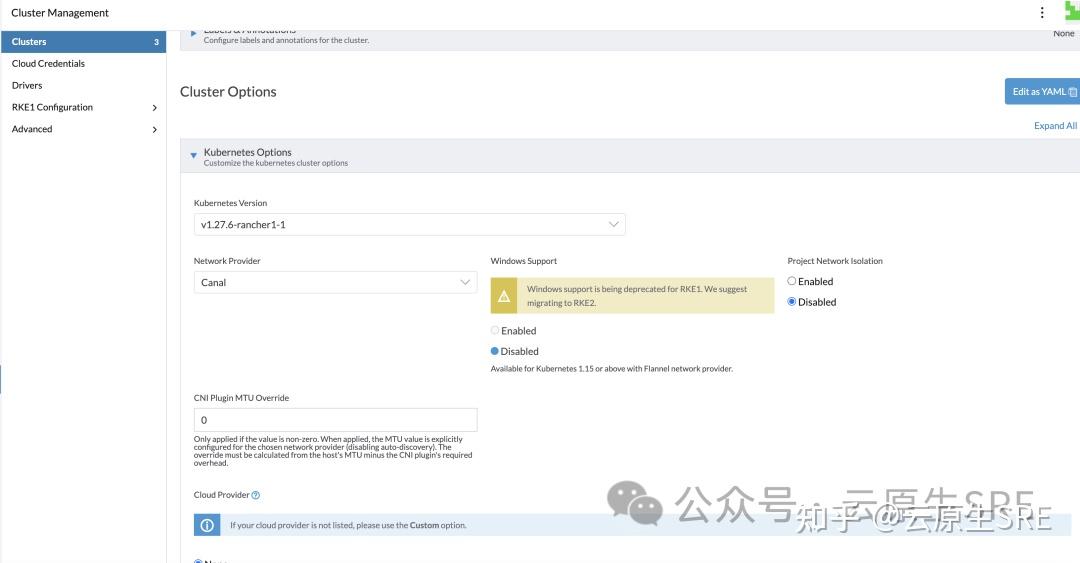Click 'Customize the kubernetes cluster options' subtitle
The height and width of the screenshot is (563, 1080).
tap(276, 163)
